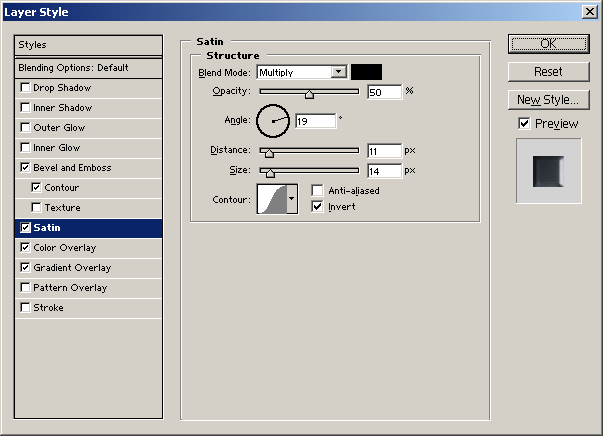The height and width of the screenshot is (436, 603).
Task: Open the Gradient Overlay settings
Action: pyautogui.click(x=71, y=268)
